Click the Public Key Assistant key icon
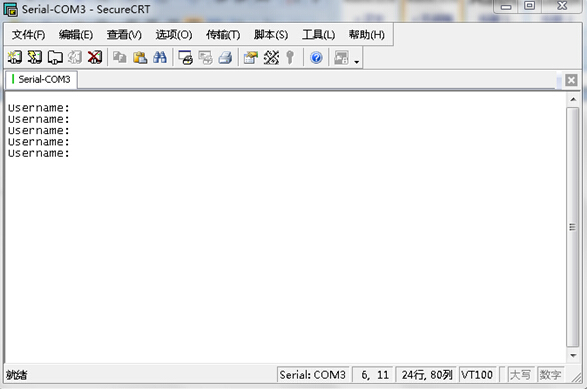Viewport: 587px width, 389px height. tap(290, 57)
